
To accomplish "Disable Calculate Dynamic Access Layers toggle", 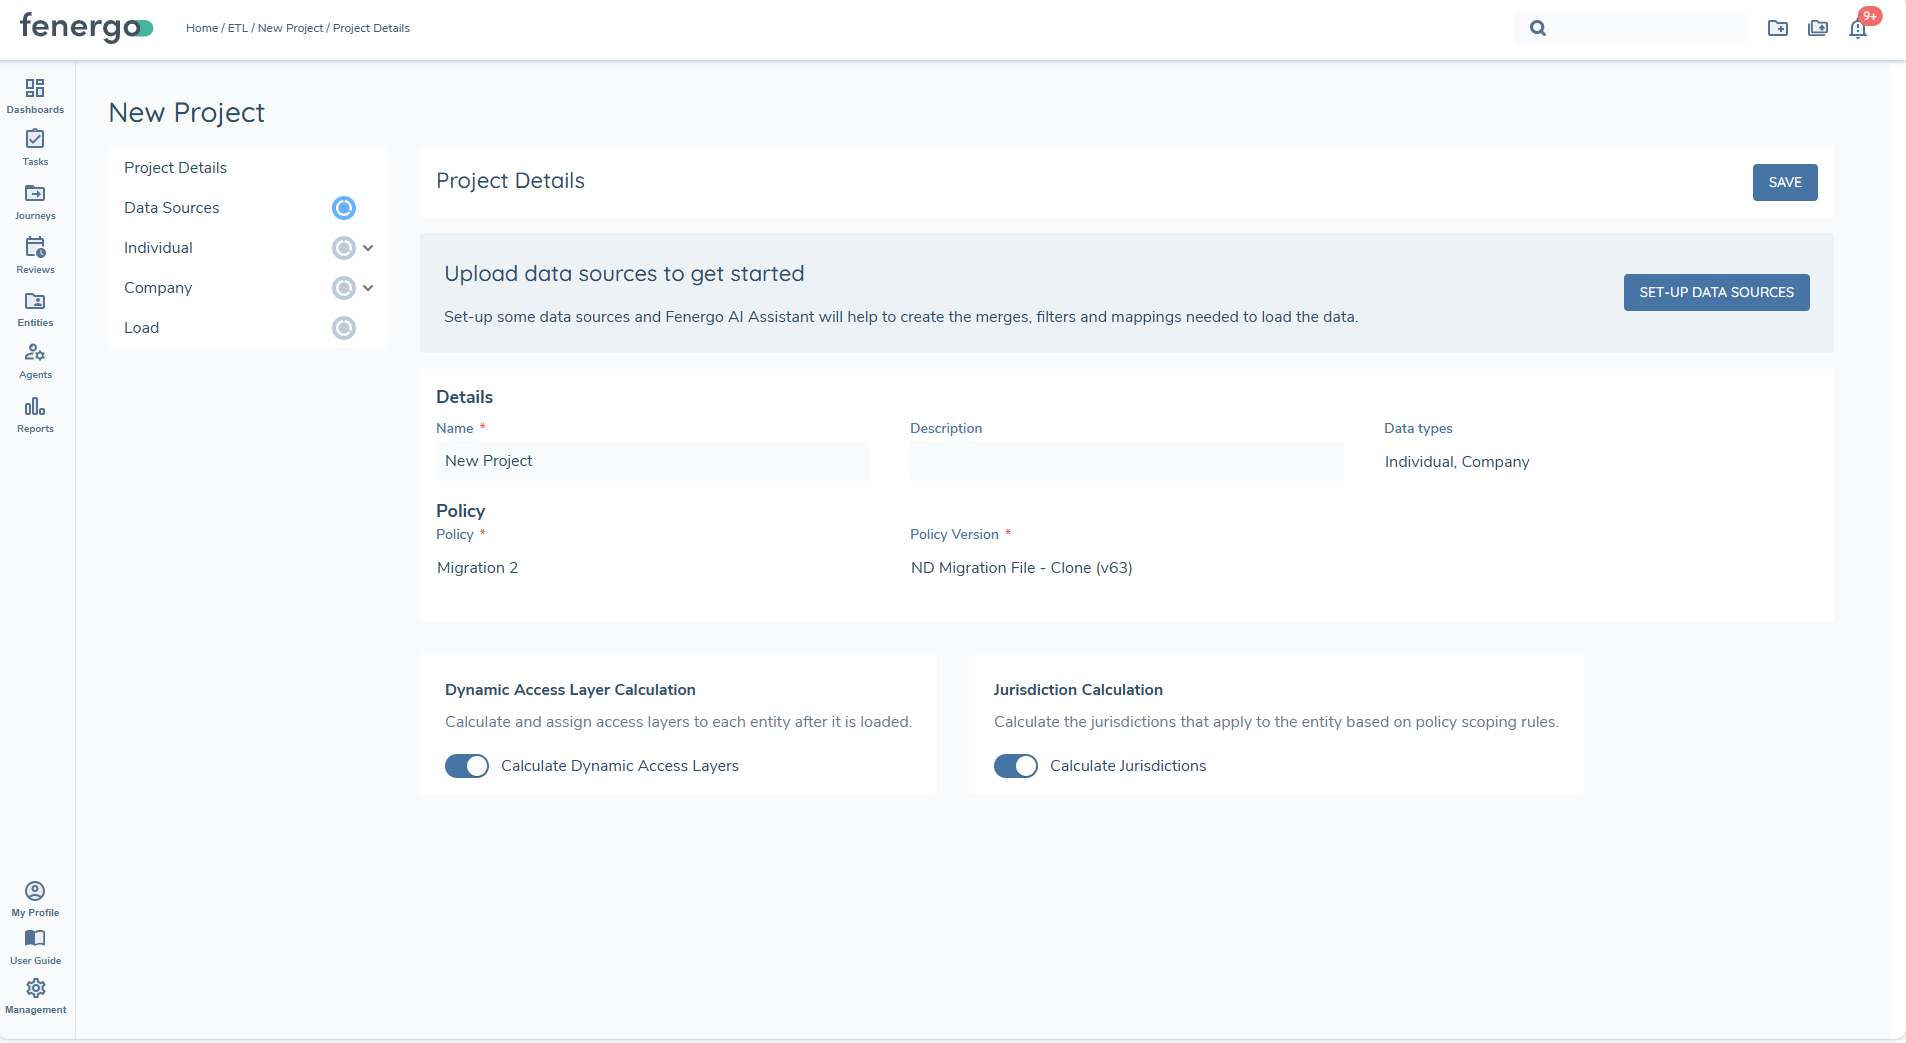I will coord(467,766).
